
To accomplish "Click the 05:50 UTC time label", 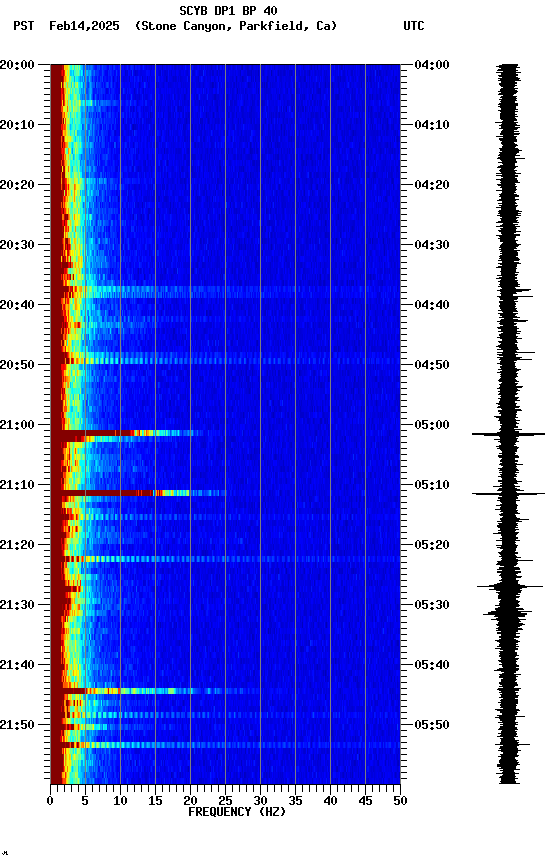I will point(432,725).
